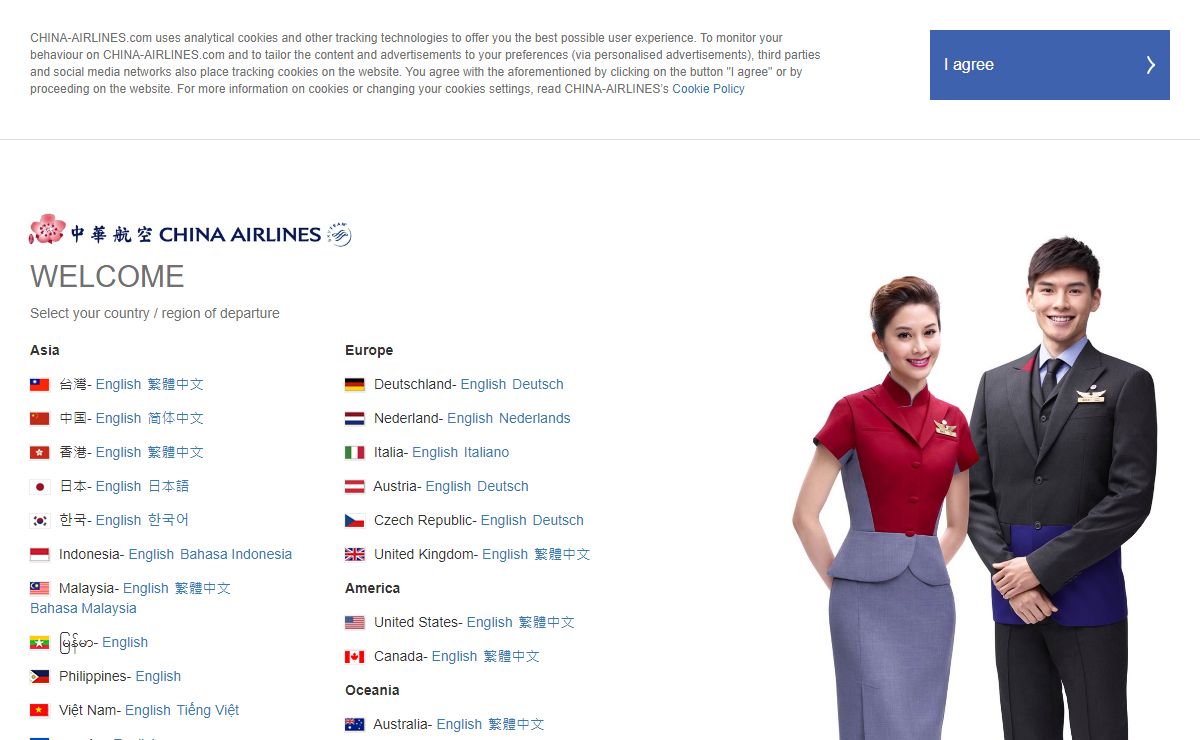Select Deutsch for Deutschland
Viewport: 1200px width, 740px height.
538,384
